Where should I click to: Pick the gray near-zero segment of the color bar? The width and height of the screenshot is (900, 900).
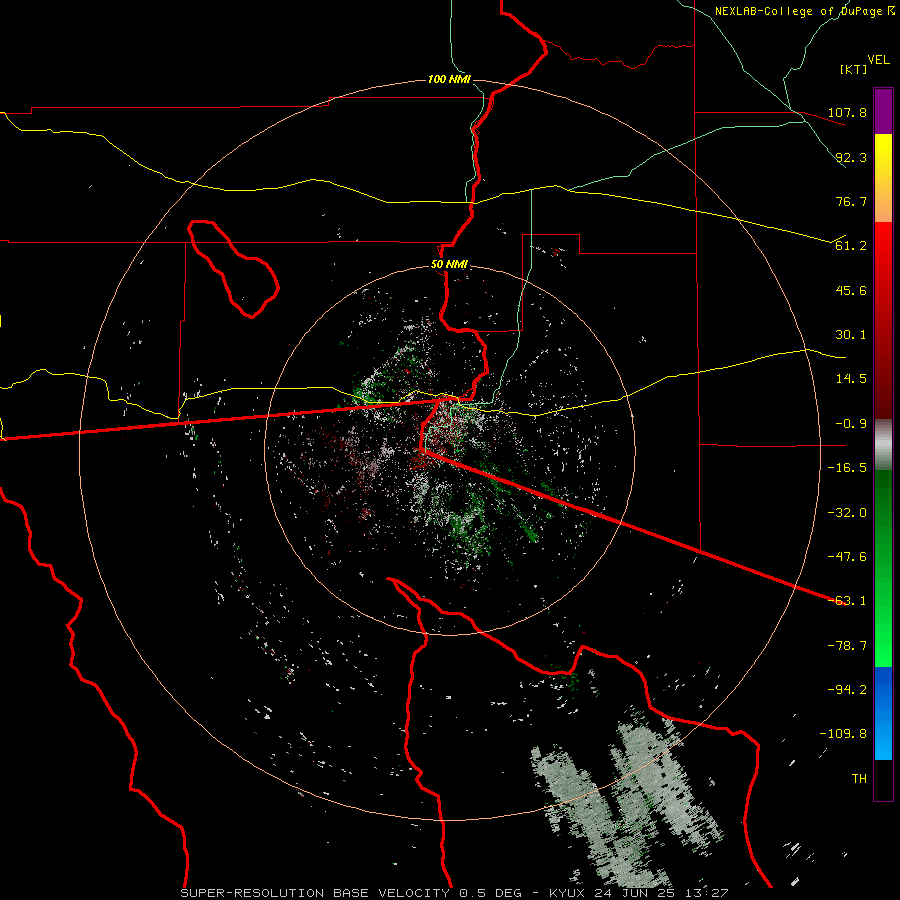(883, 445)
